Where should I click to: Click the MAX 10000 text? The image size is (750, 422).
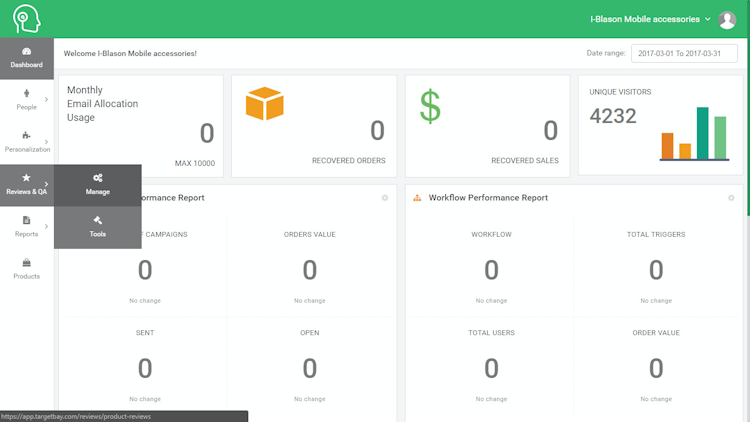click(x=195, y=163)
